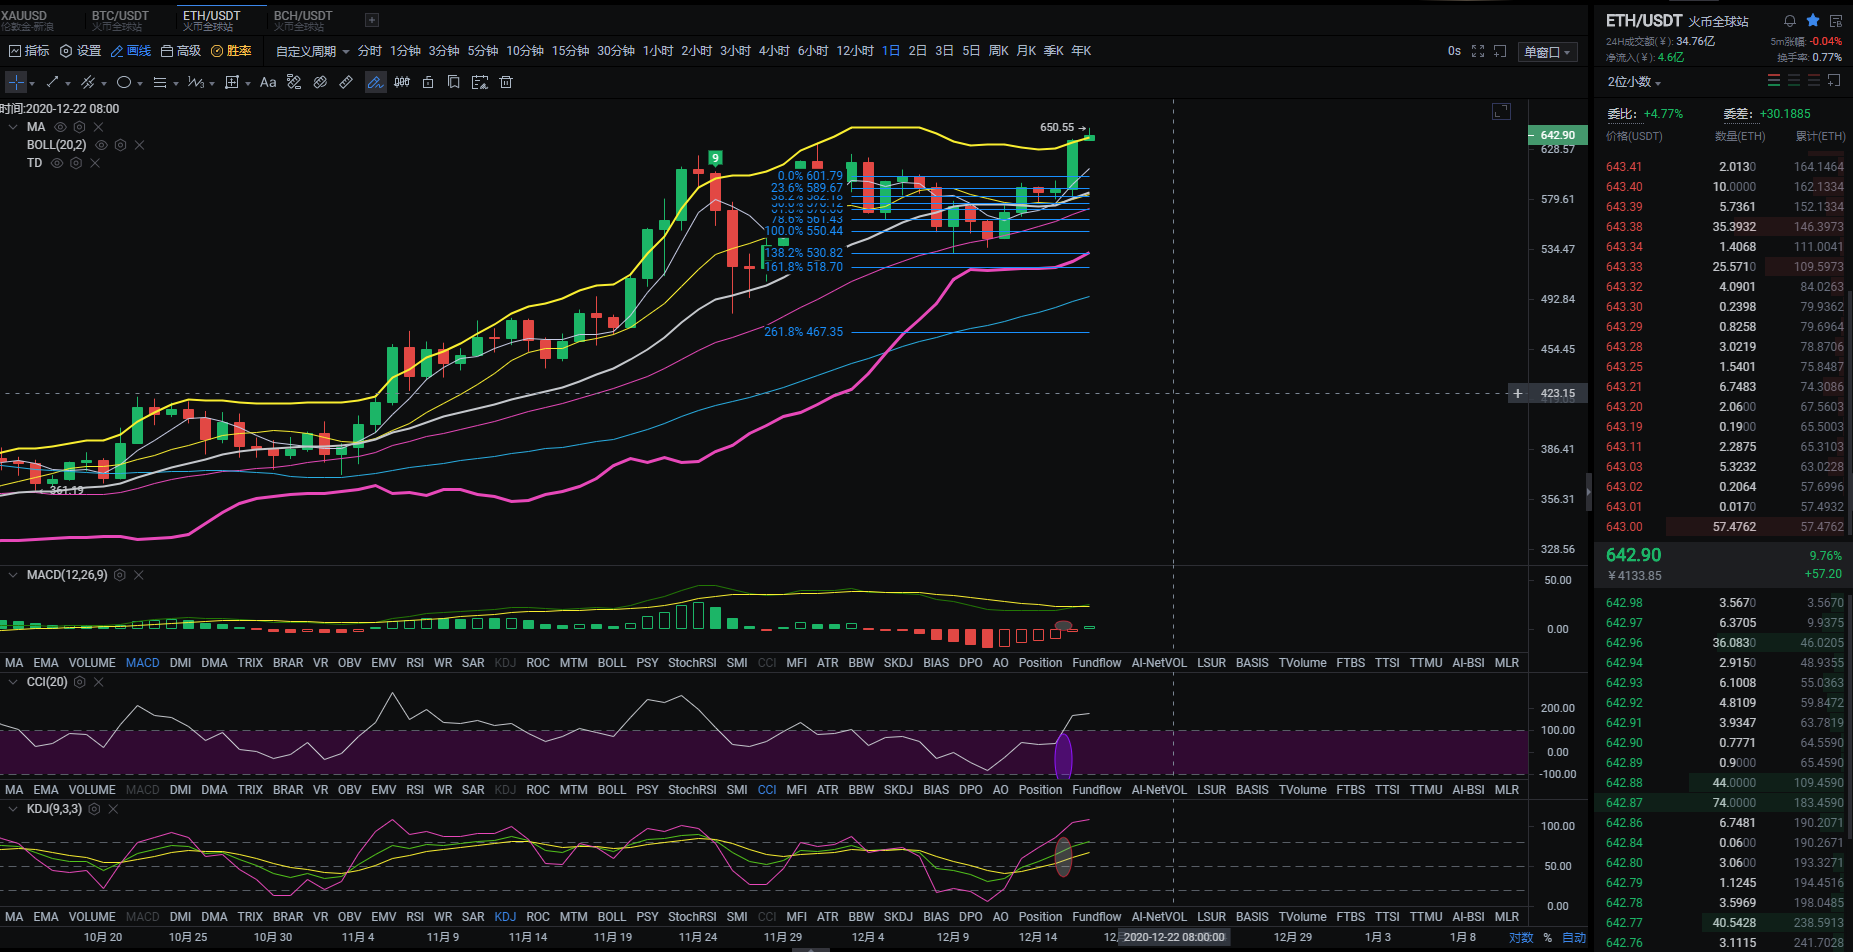
Task: Collapse the KDJ(9,3,3) panel chevron
Action: 13,809
